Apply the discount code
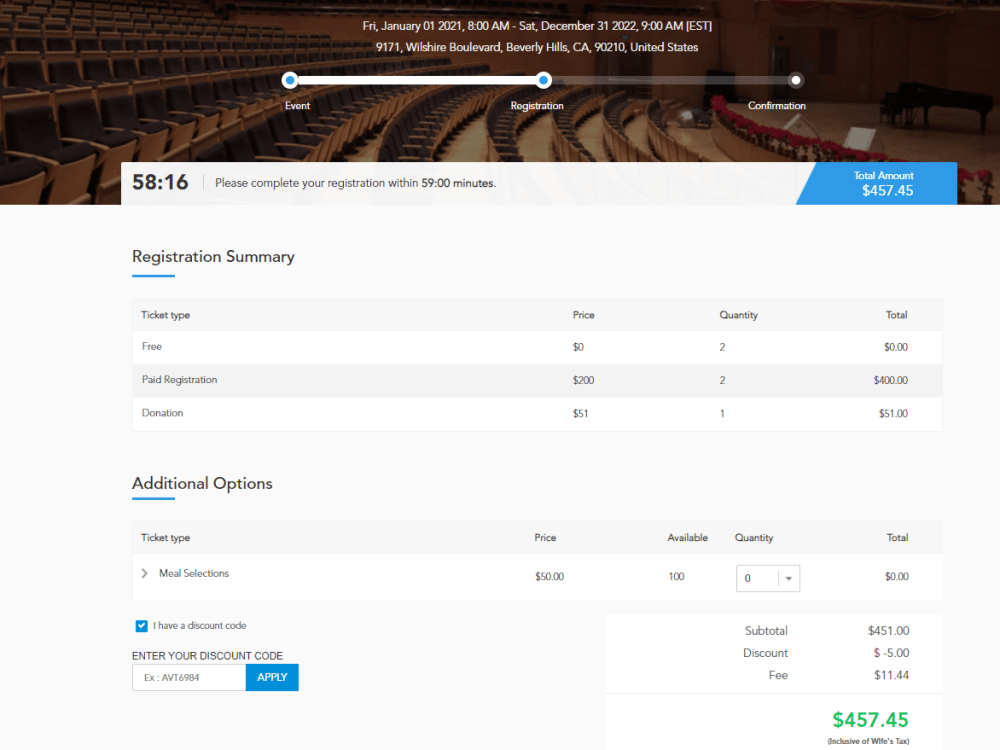Viewport: 1000px width, 750px height. point(272,677)
